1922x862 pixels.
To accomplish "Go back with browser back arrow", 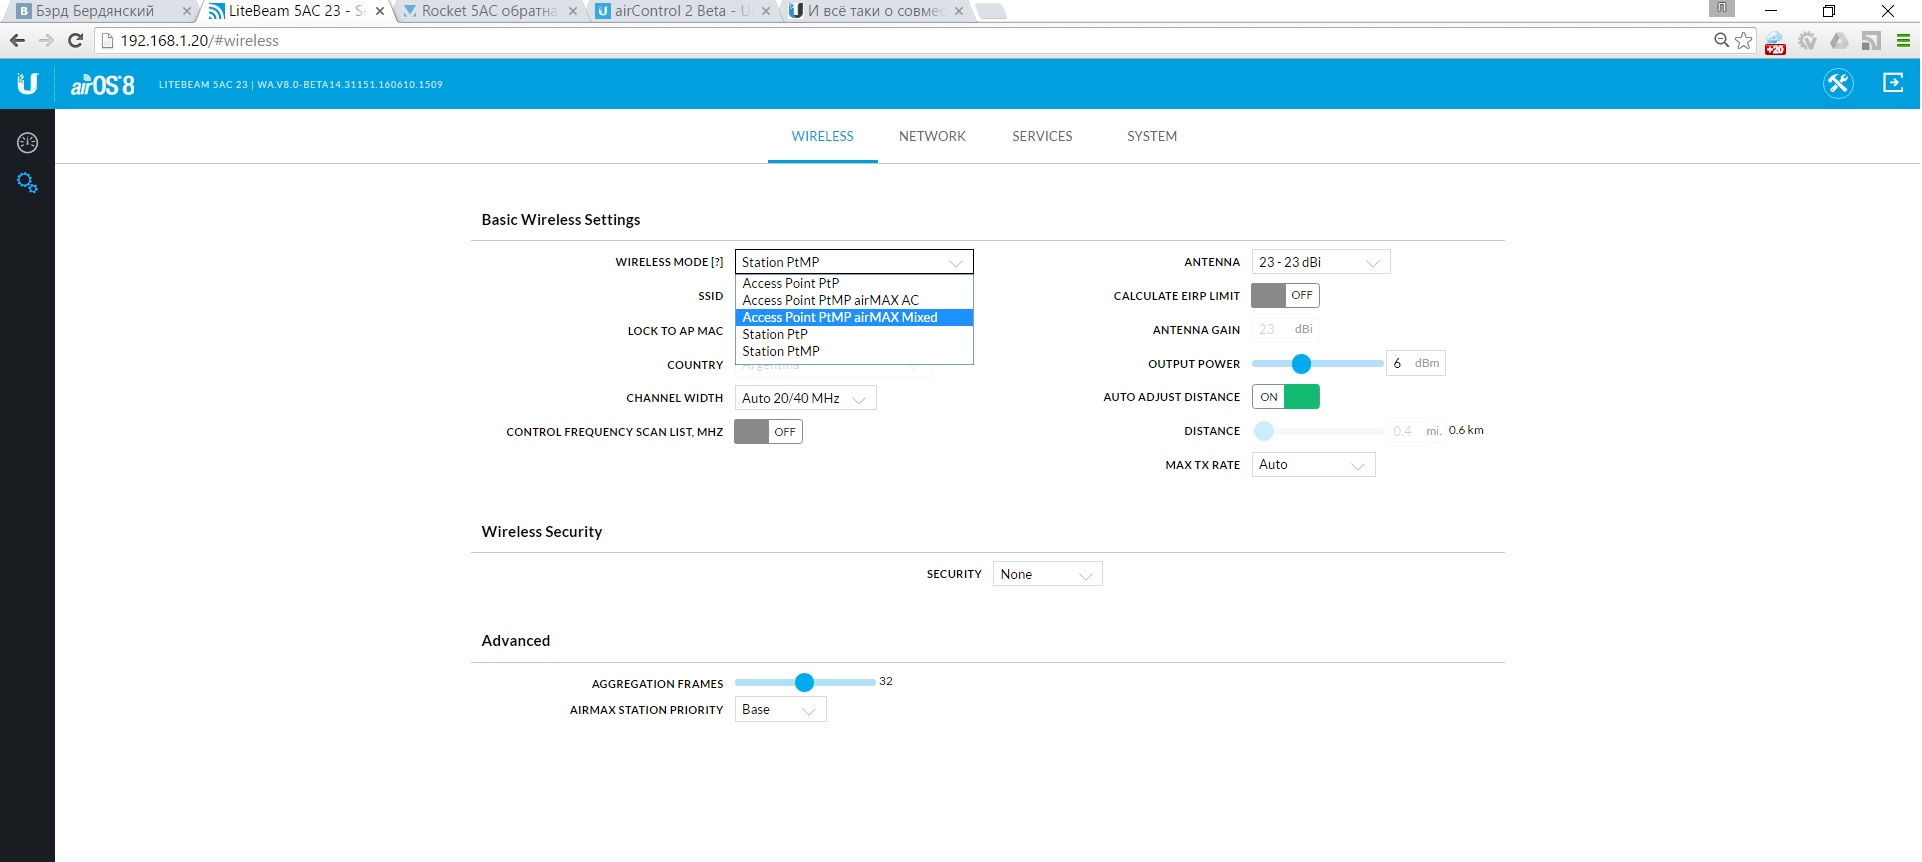I will (x=17, y=40).
